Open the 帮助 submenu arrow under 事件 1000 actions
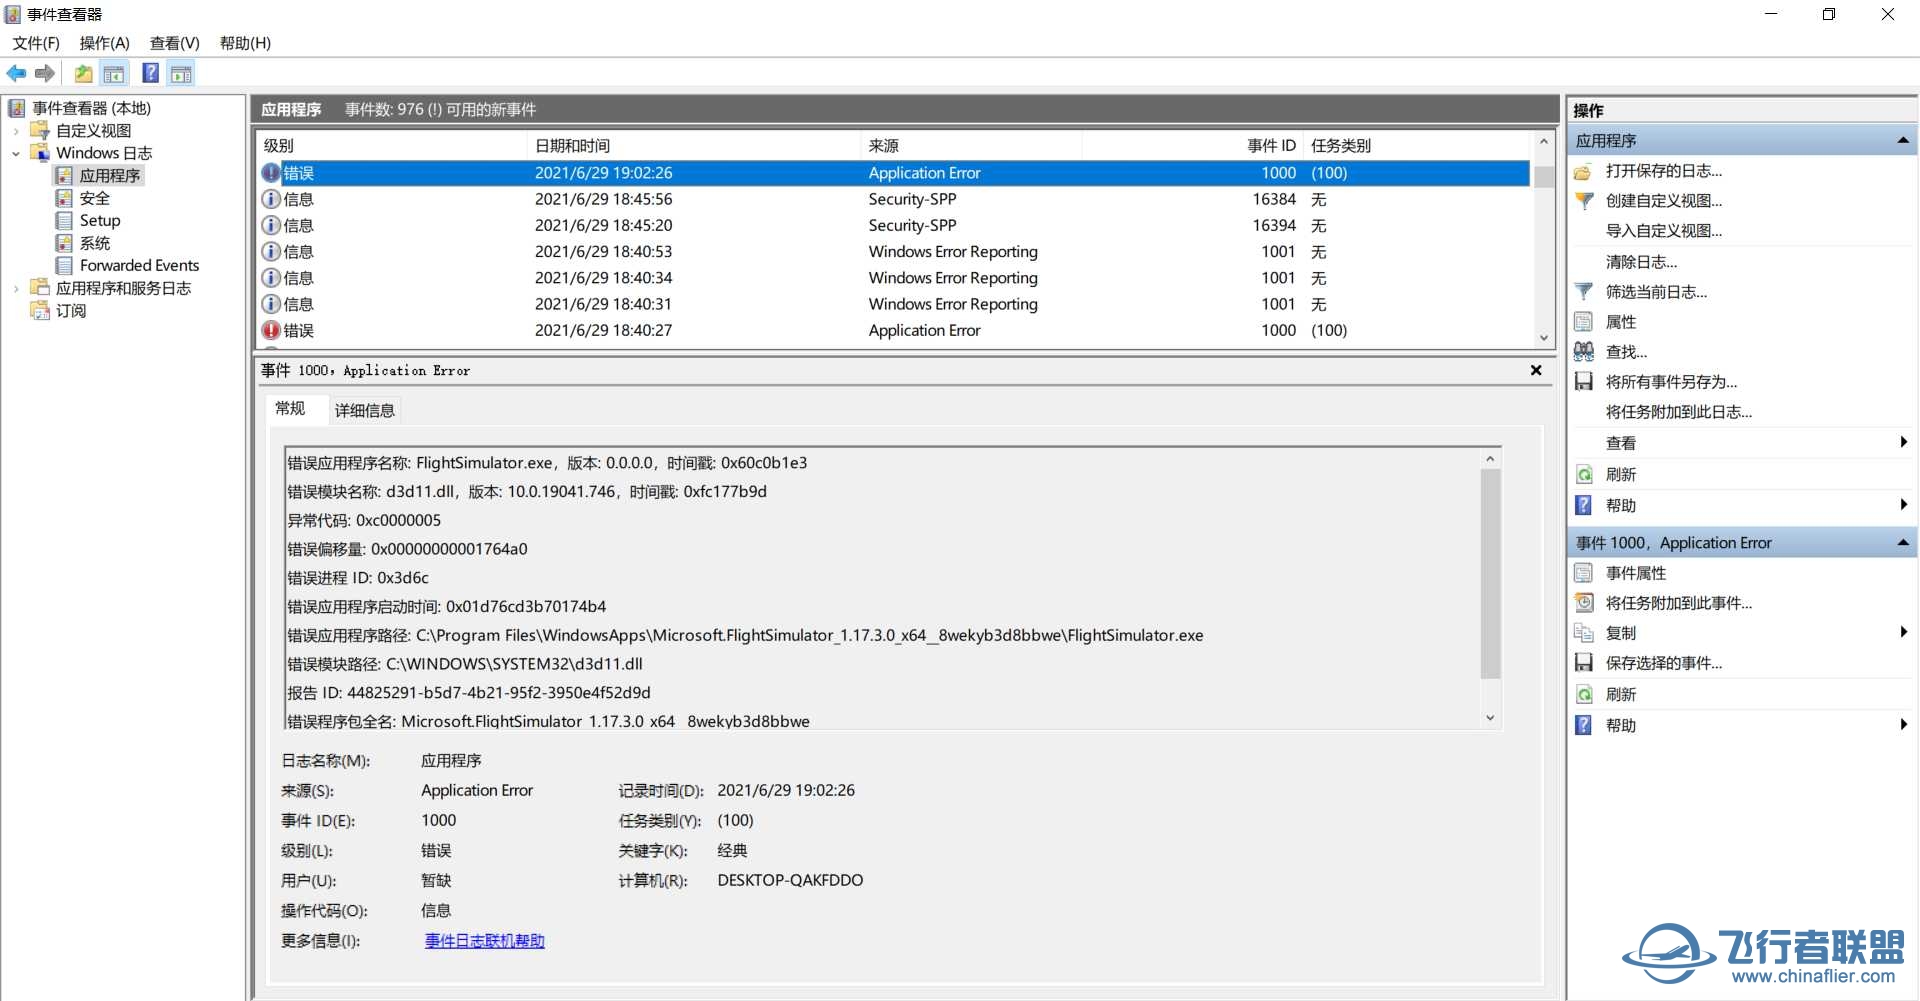Image resolution: width=1920 pixels, height=1001 pixels. [1903, 725]
